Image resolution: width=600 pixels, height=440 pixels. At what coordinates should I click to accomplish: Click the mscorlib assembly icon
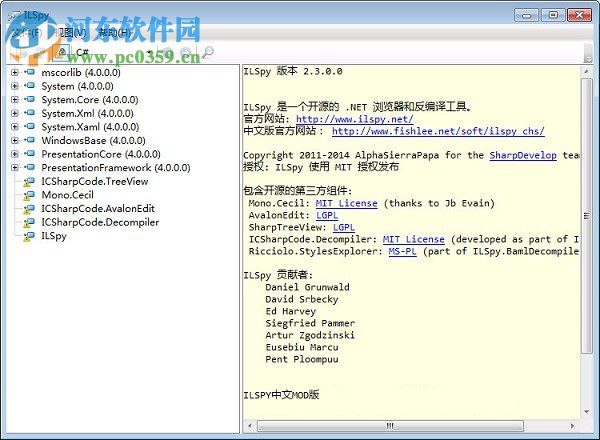tap(29, 72)
